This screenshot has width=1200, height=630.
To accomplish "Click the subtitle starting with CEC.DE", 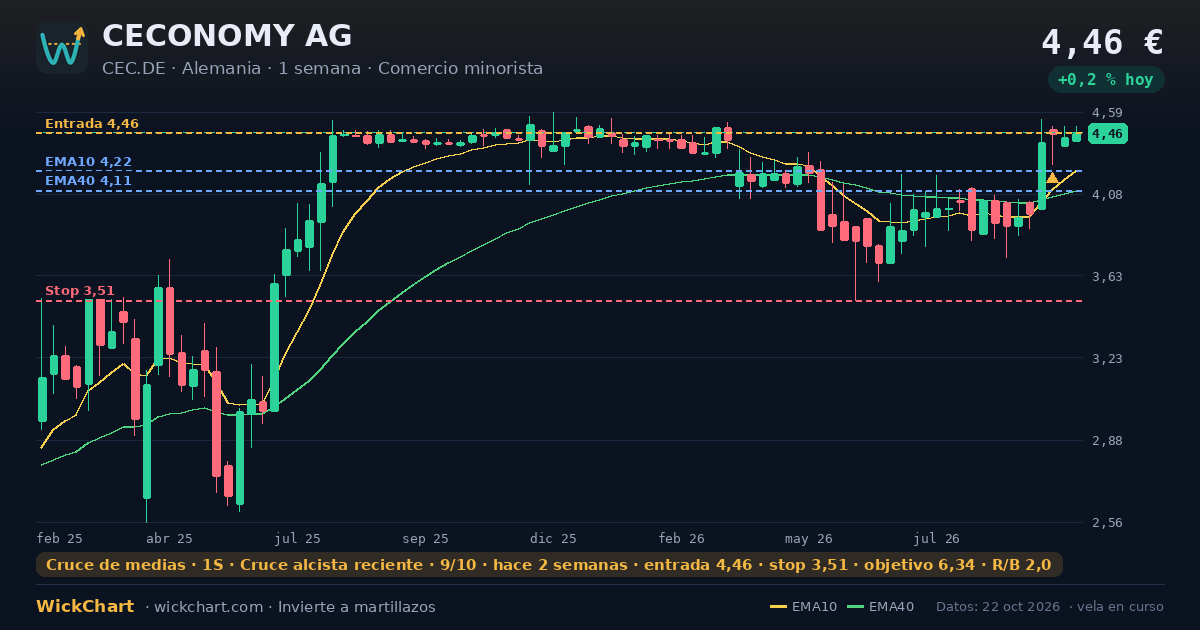I will pos(322,68).
